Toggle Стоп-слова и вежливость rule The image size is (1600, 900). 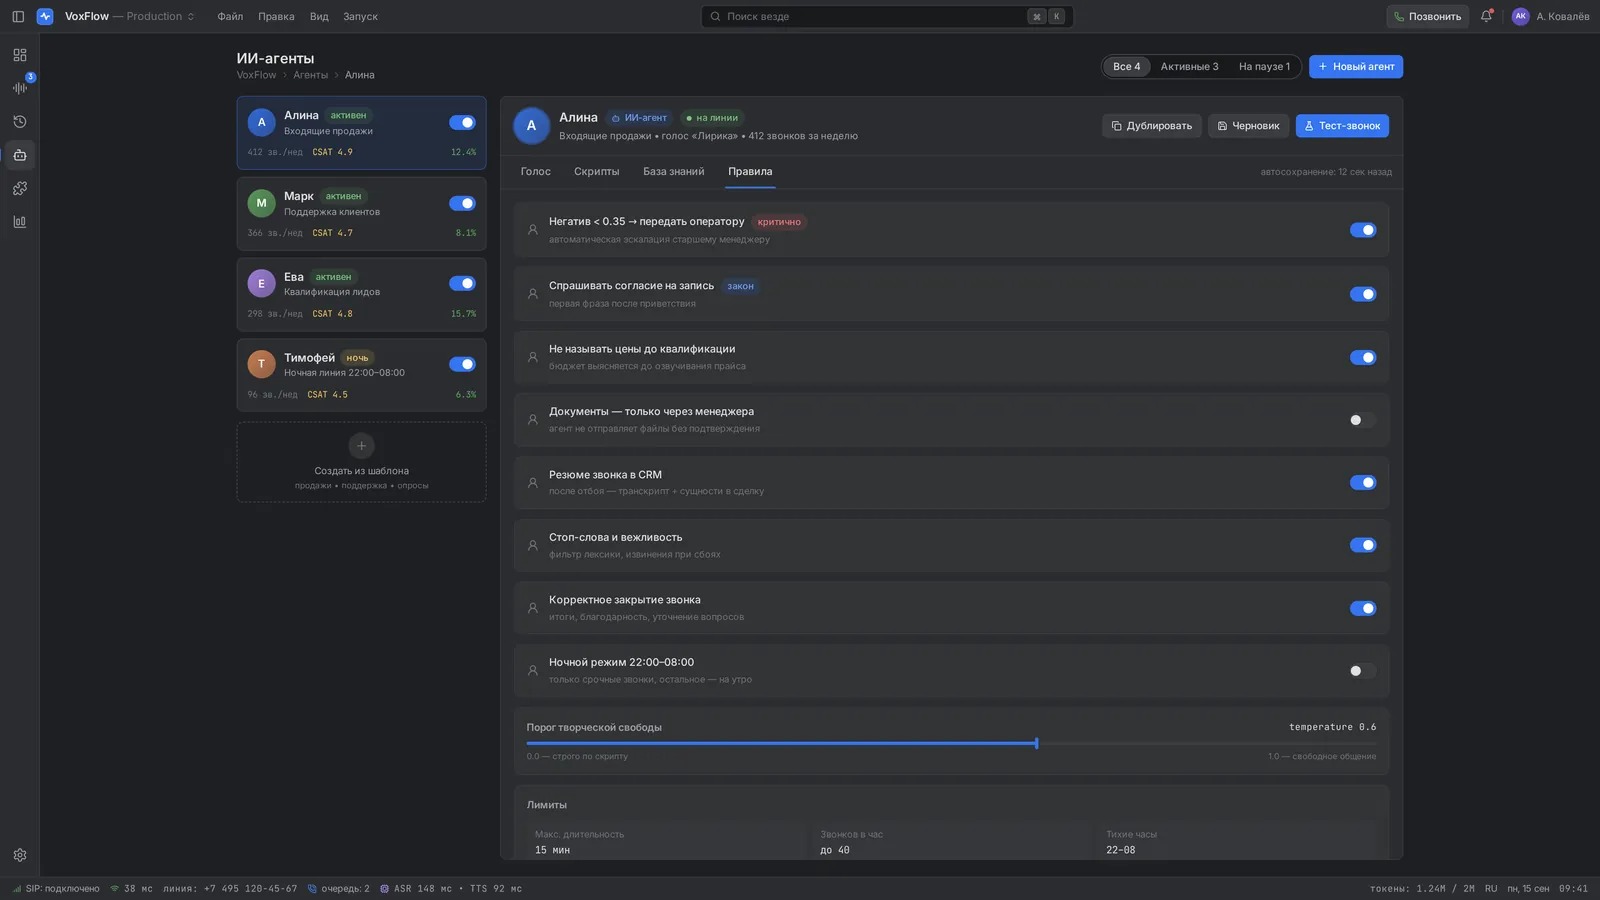1363,545
